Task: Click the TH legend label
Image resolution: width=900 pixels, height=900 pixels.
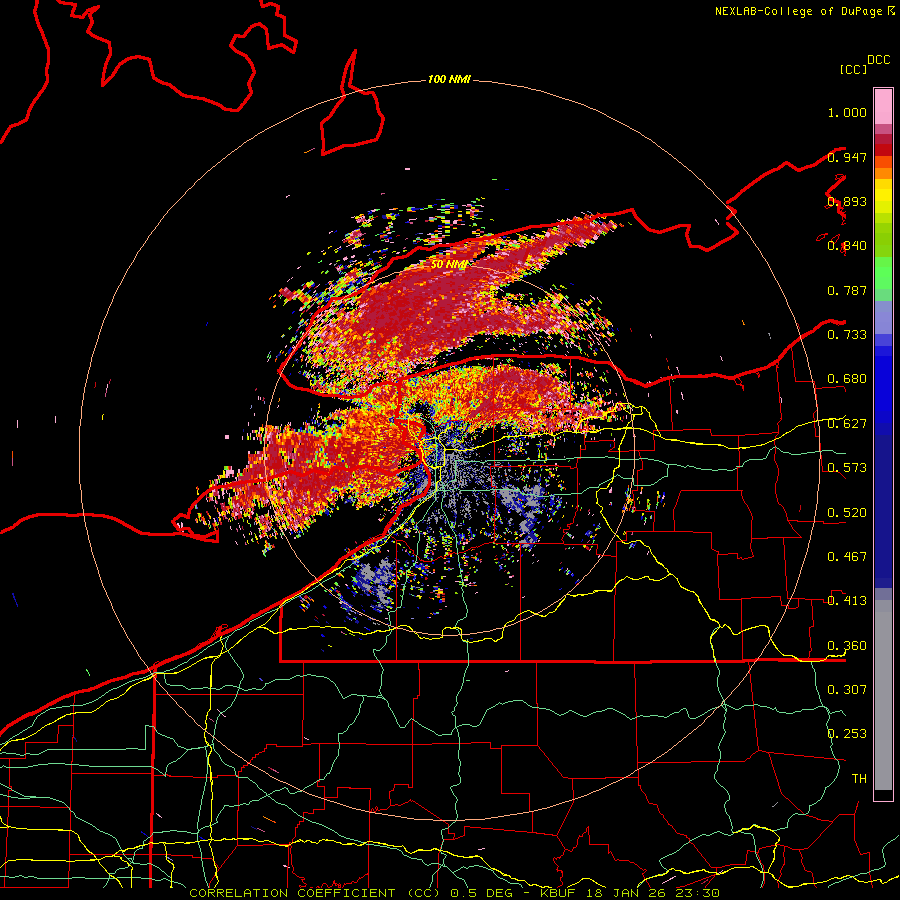Action: pyautogui.click(x=859, y=778)
